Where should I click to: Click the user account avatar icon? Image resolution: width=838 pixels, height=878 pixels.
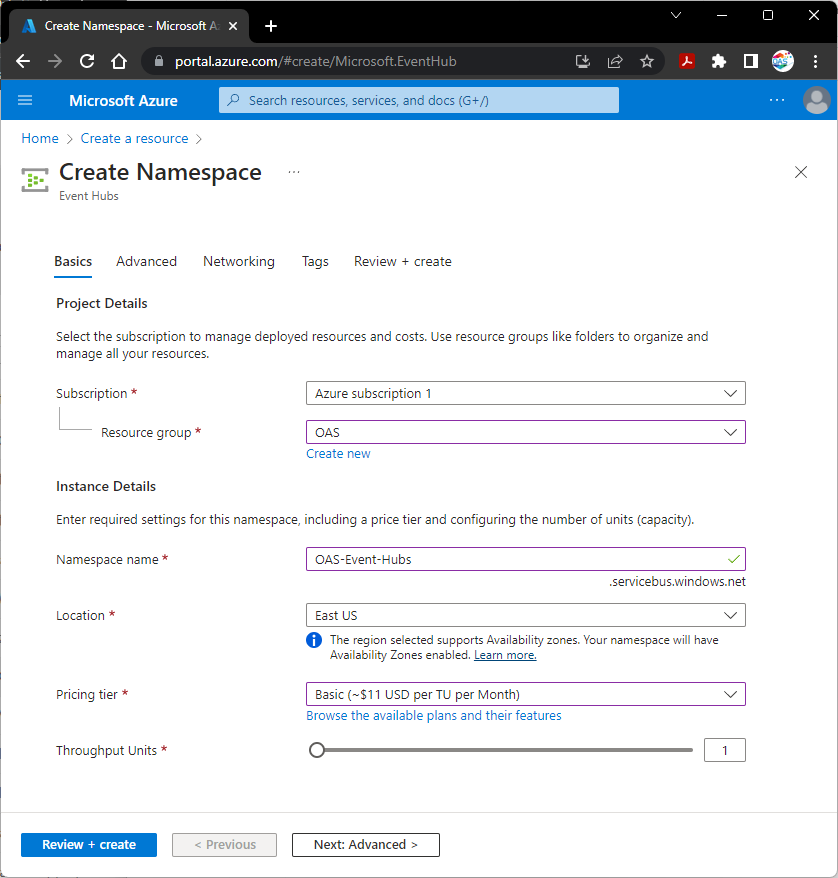(816, 100)
